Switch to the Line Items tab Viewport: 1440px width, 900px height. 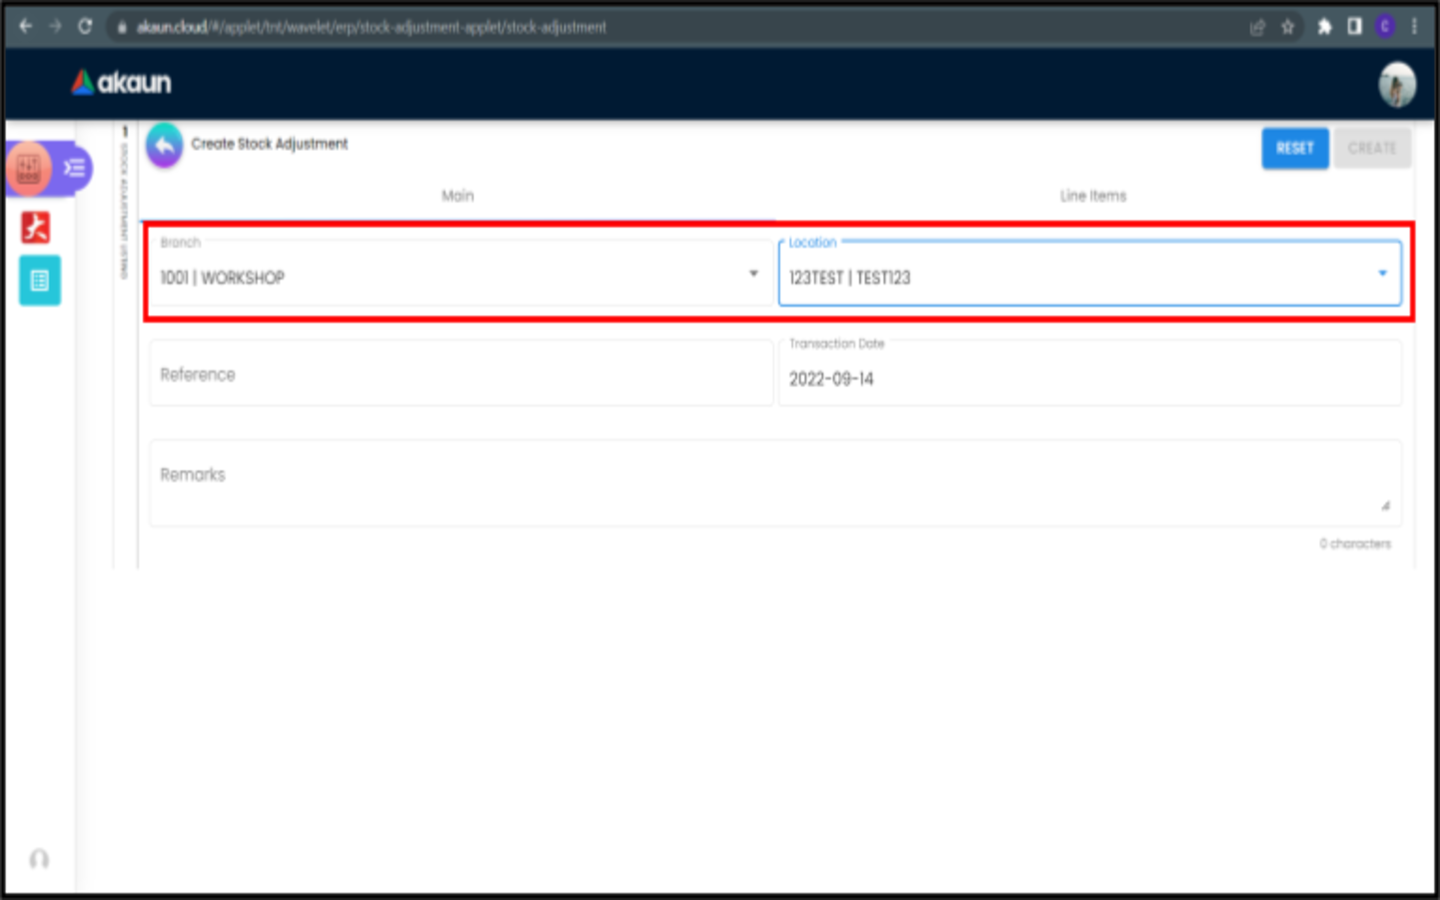click(1093, 196)
